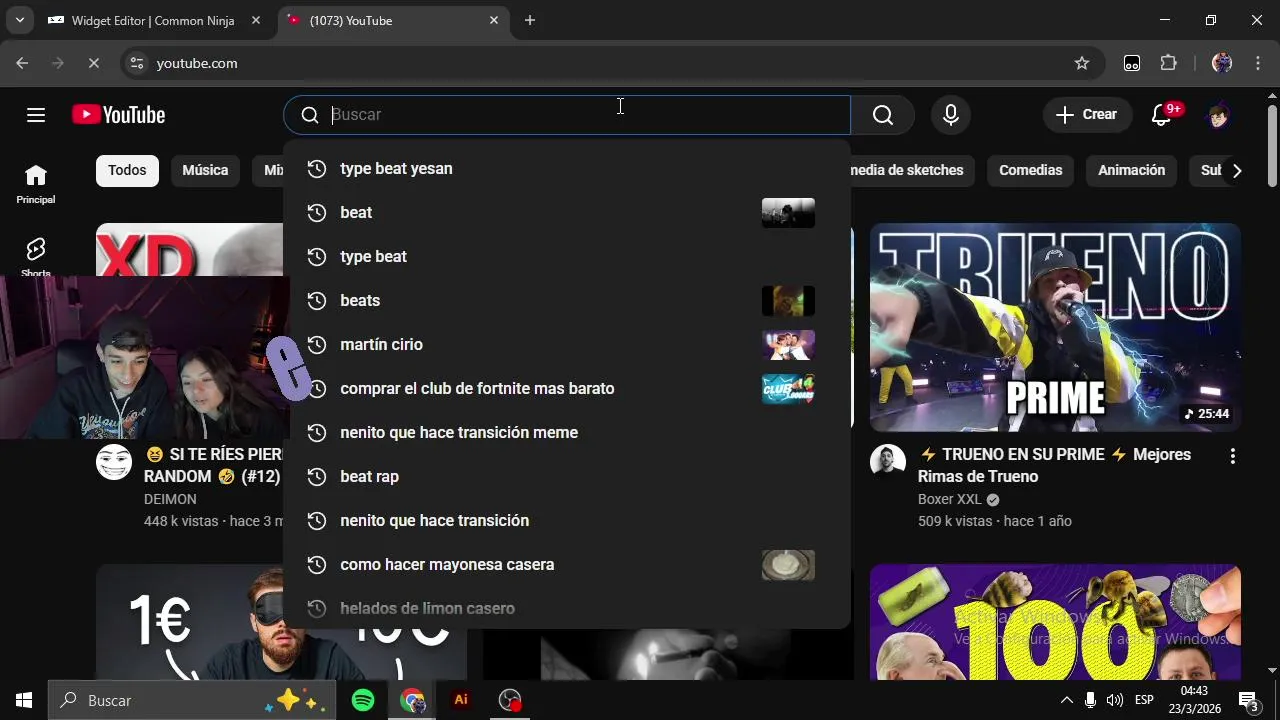
Task: Open the Chrome profile avatar
Action: point(1222,63)
